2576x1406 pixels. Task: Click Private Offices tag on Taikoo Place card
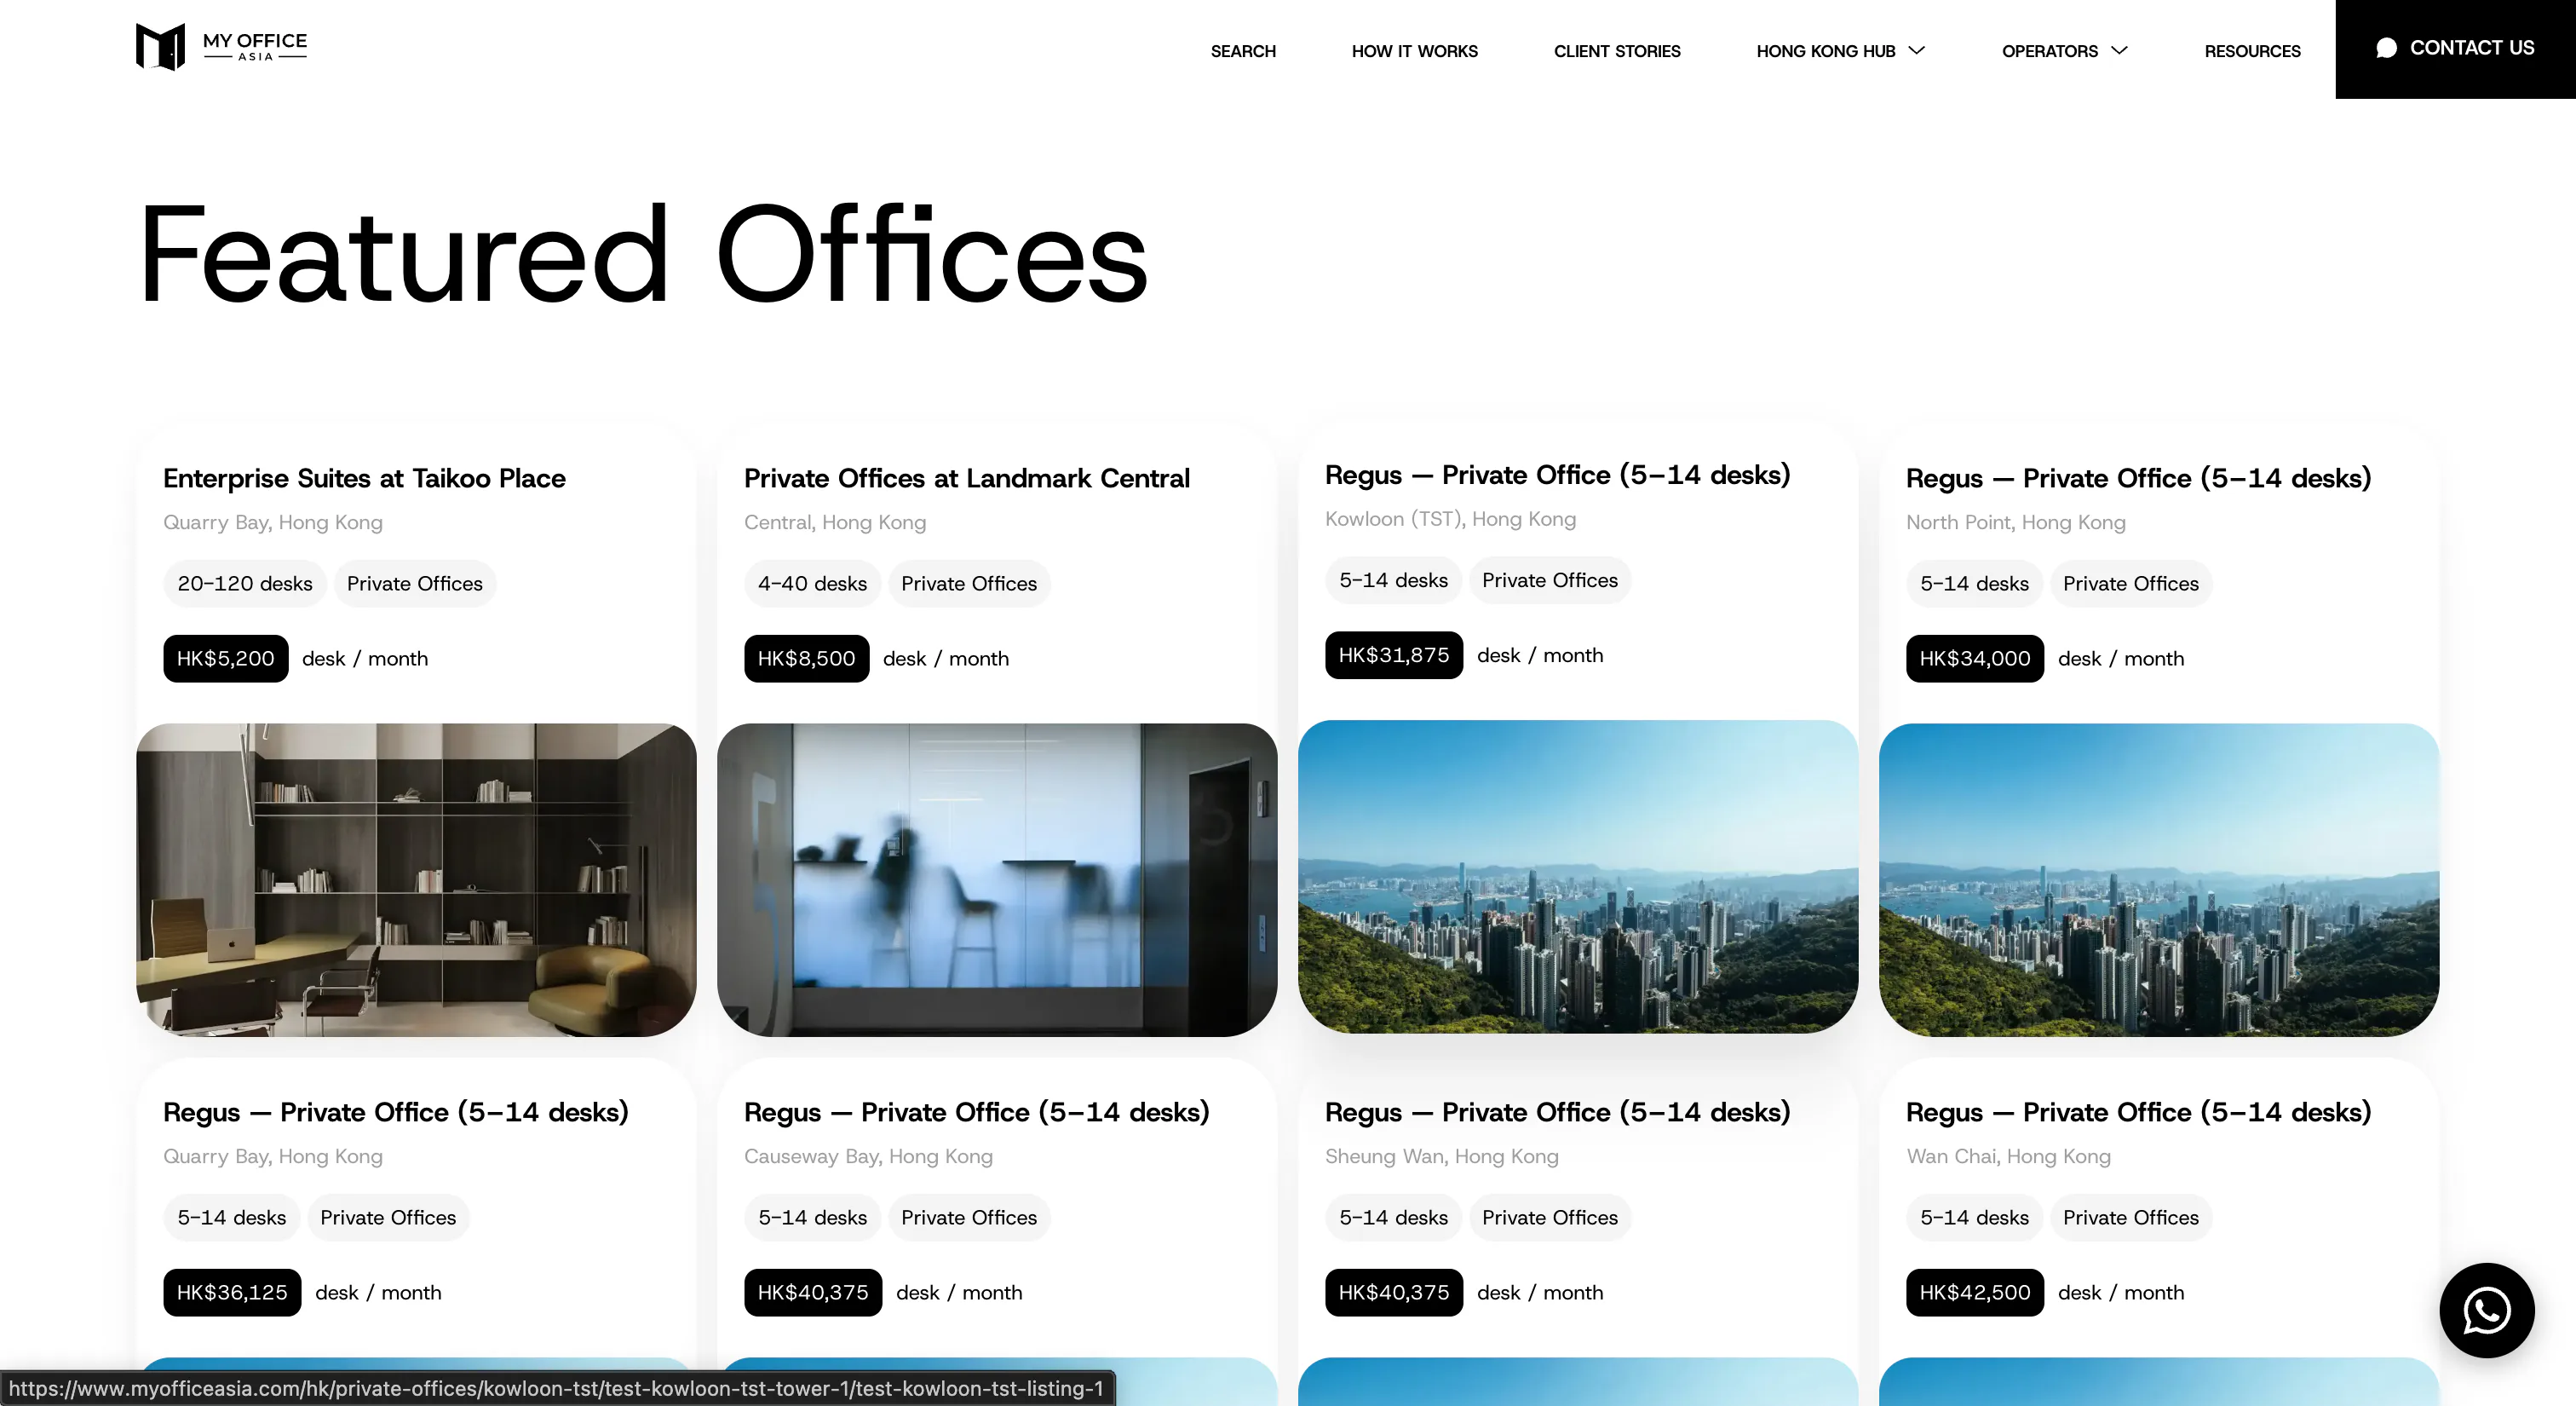coord(414,583)
